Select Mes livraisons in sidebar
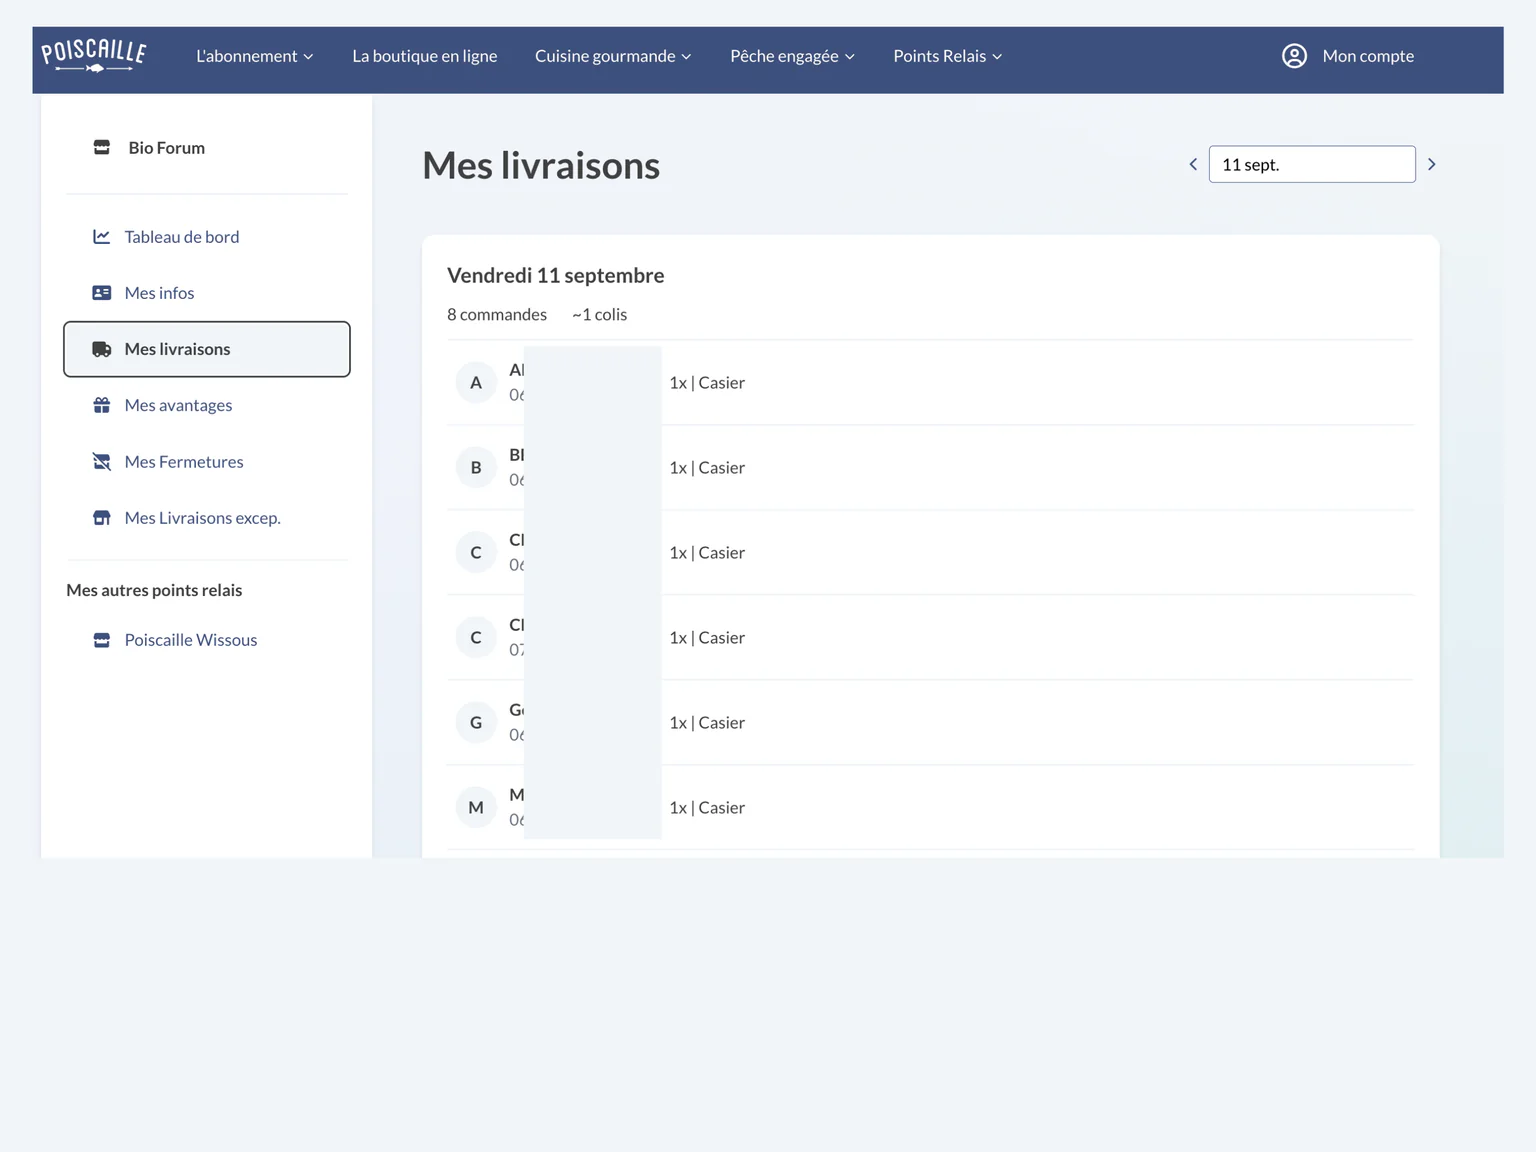 (x=207, y=349)
